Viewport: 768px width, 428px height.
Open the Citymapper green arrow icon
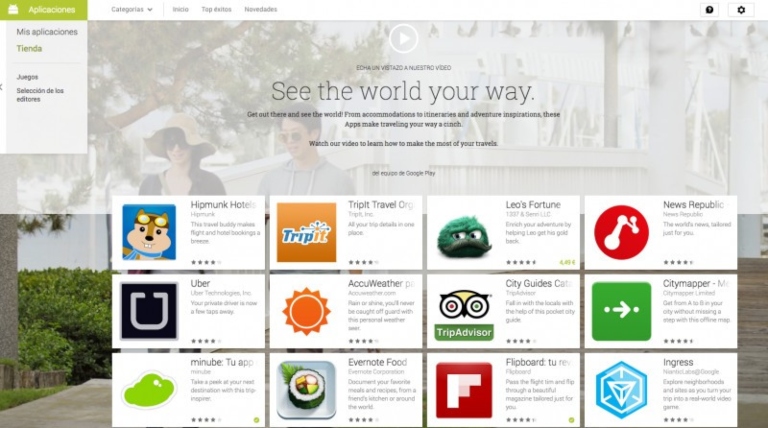click(x=621, y=311)
